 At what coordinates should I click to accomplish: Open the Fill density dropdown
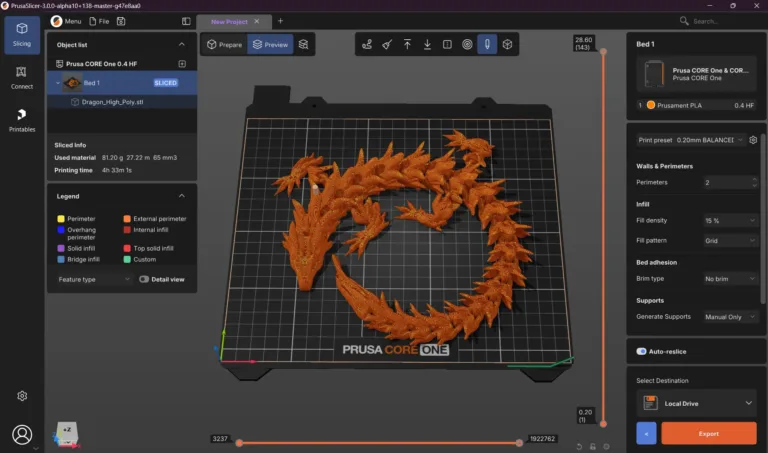point(730,221)
